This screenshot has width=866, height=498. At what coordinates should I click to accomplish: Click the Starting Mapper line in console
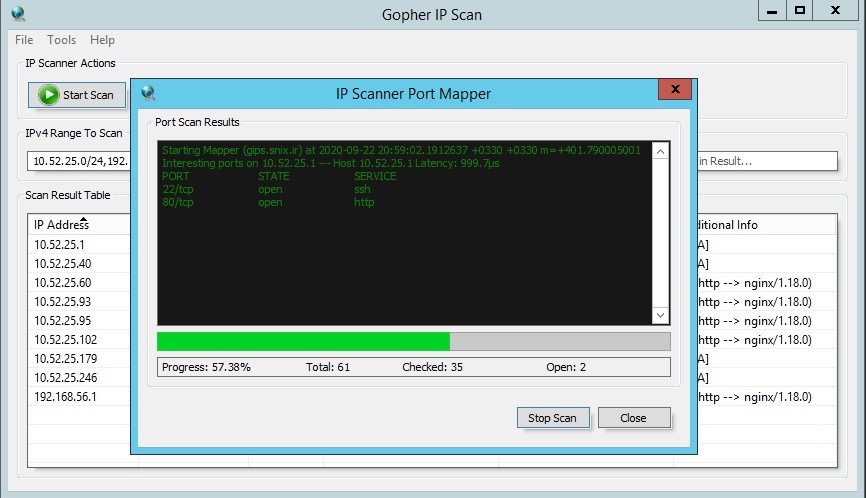pyautogui.click(x=402, y=150)
